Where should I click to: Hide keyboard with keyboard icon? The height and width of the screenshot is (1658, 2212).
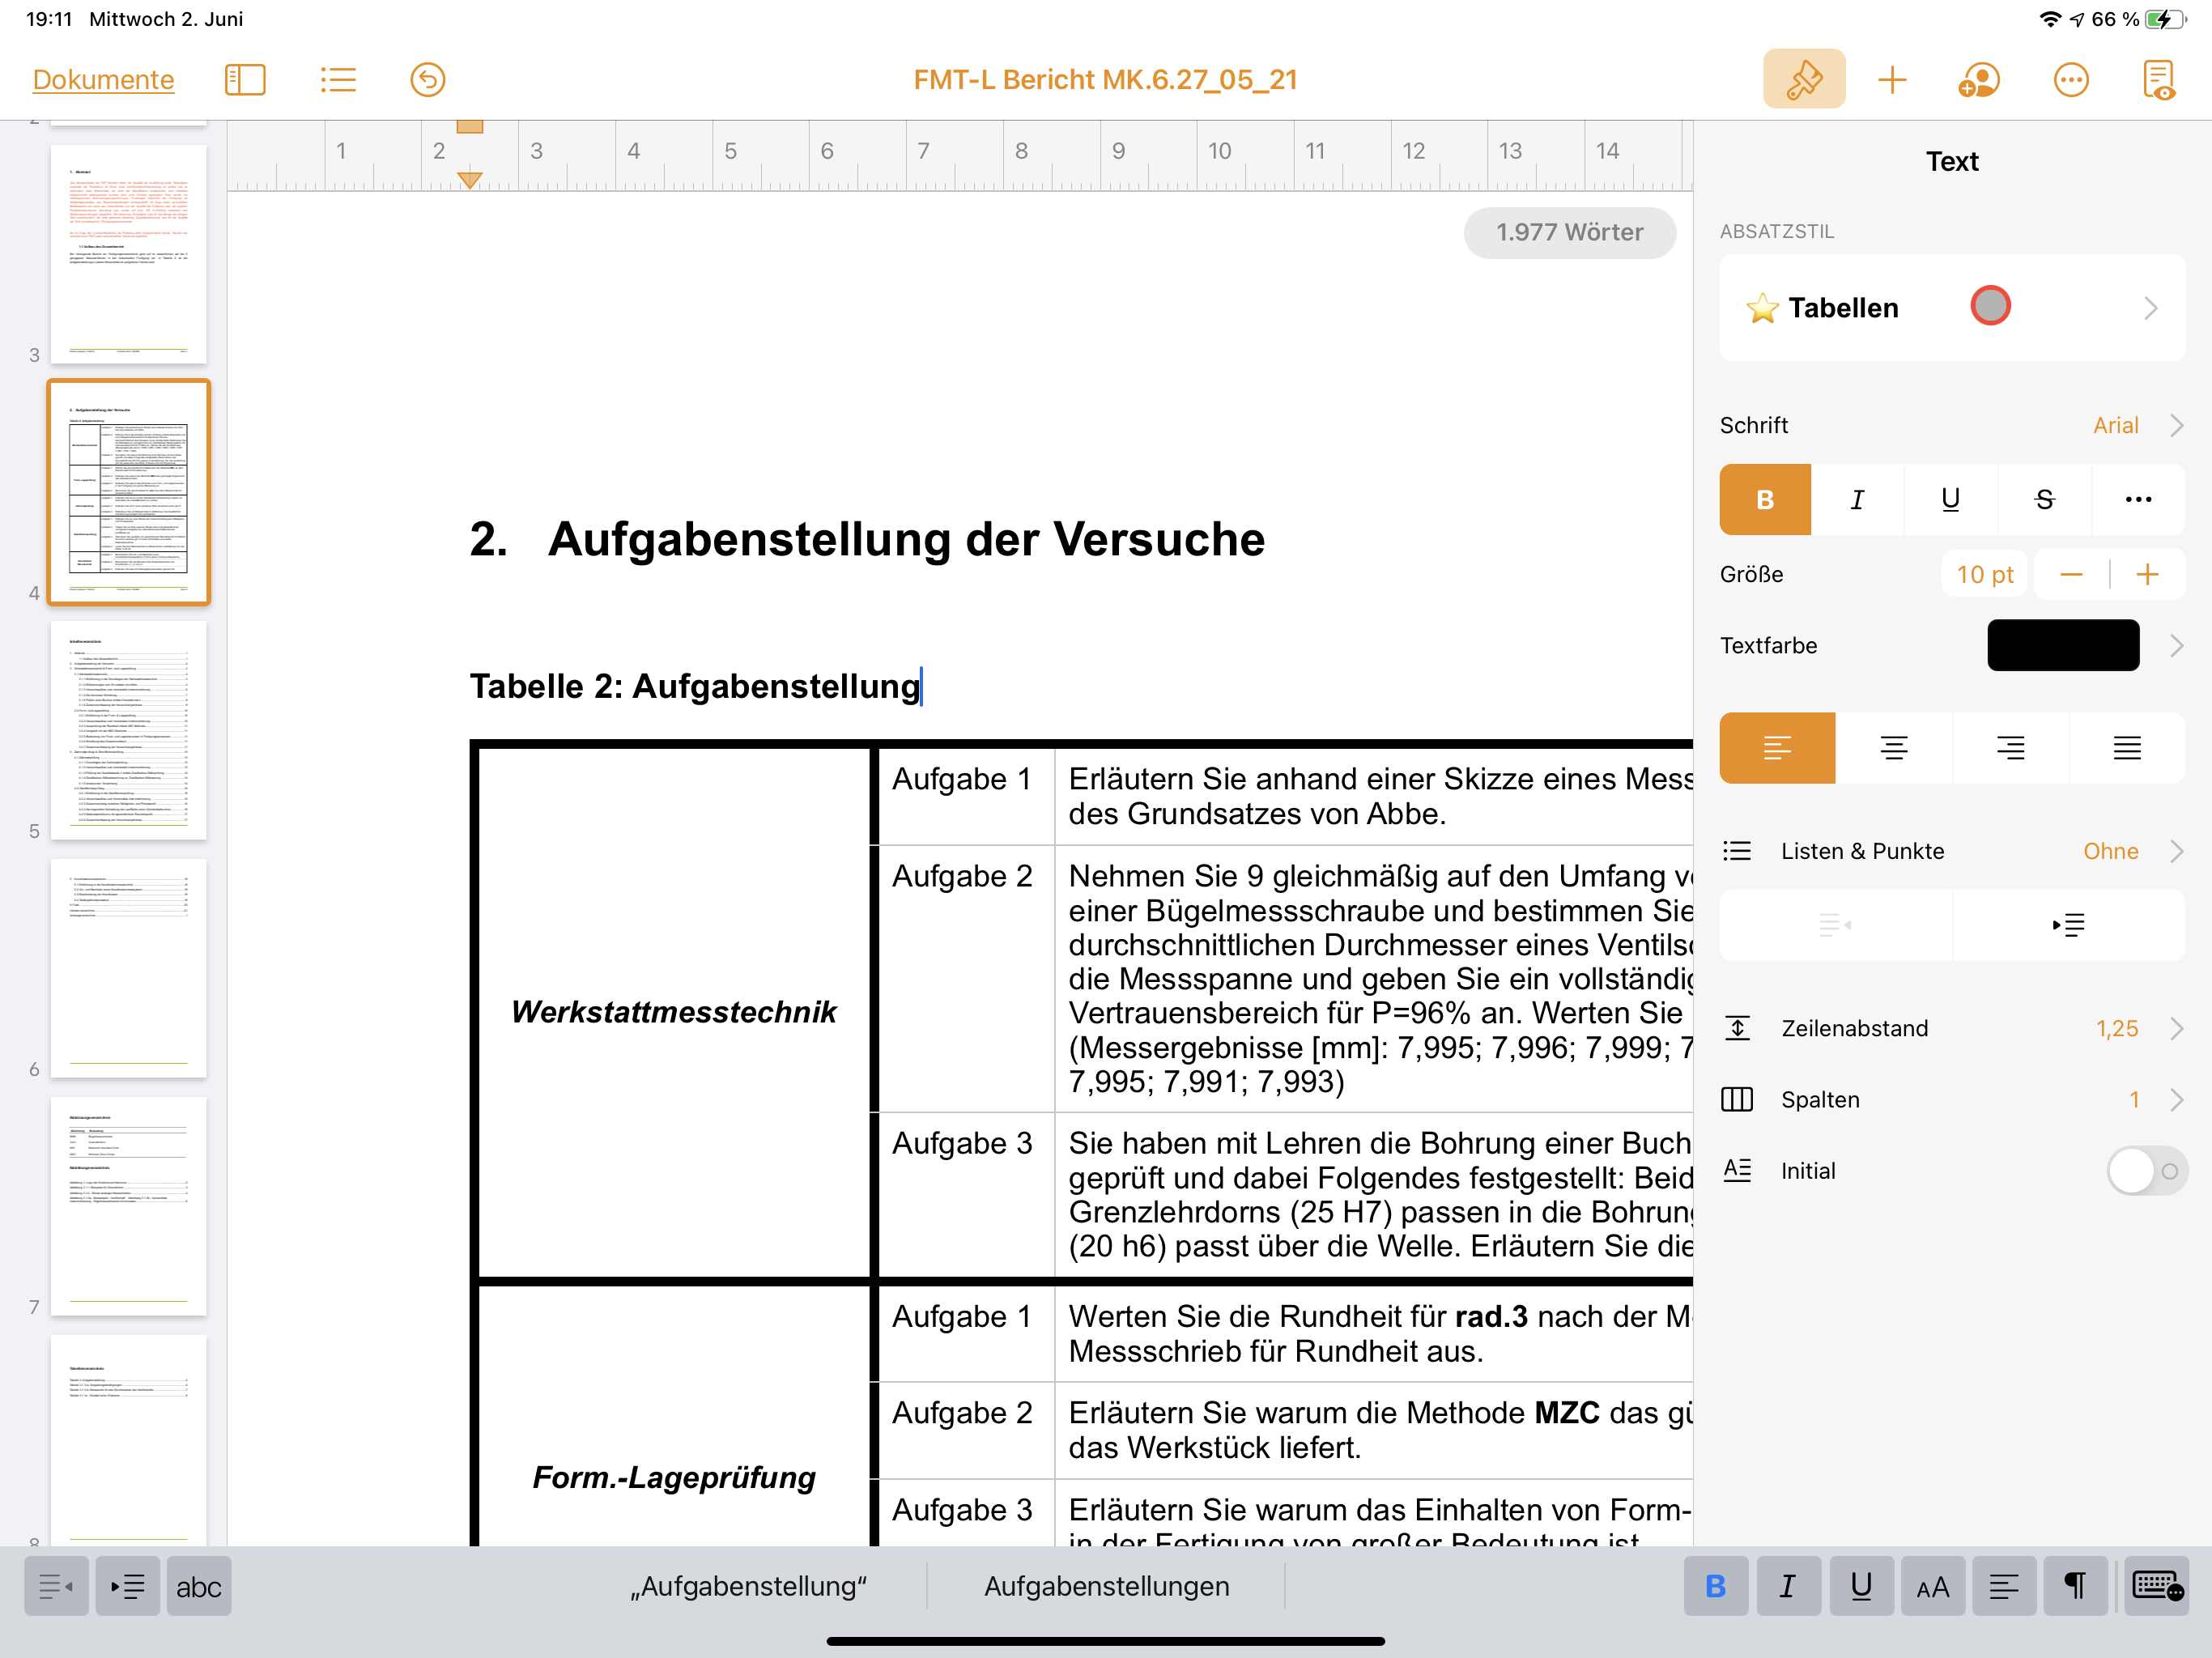click(x=2156, y=1586)
